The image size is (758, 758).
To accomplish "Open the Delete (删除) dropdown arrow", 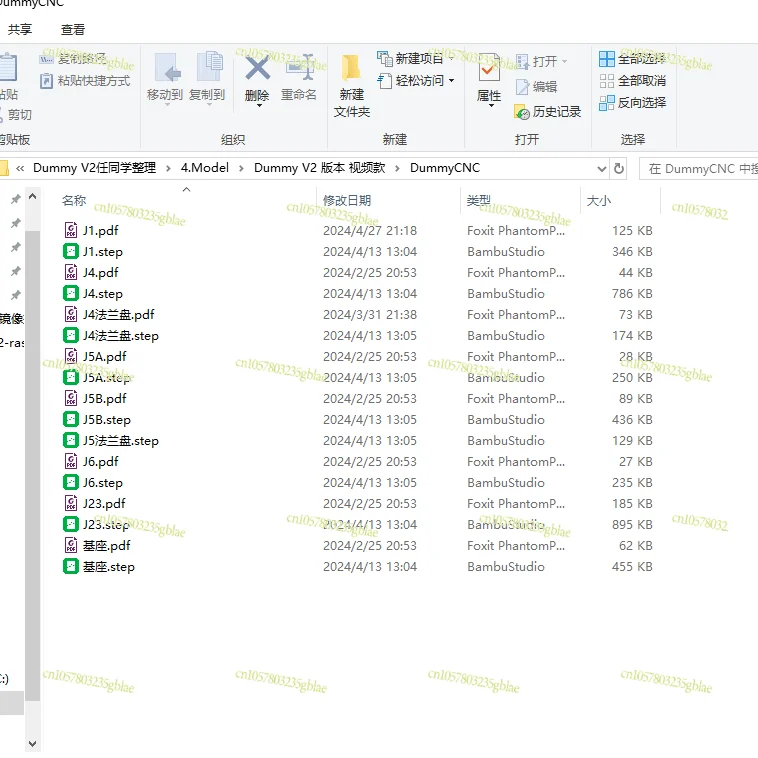I will [x=259, y=105].
